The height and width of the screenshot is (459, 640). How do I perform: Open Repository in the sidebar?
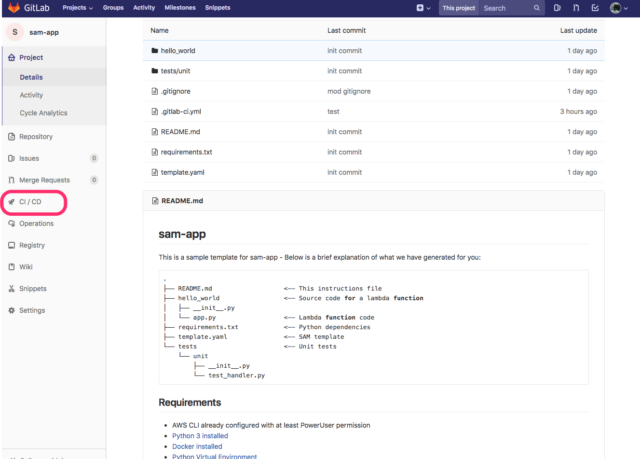pos(36,137)
